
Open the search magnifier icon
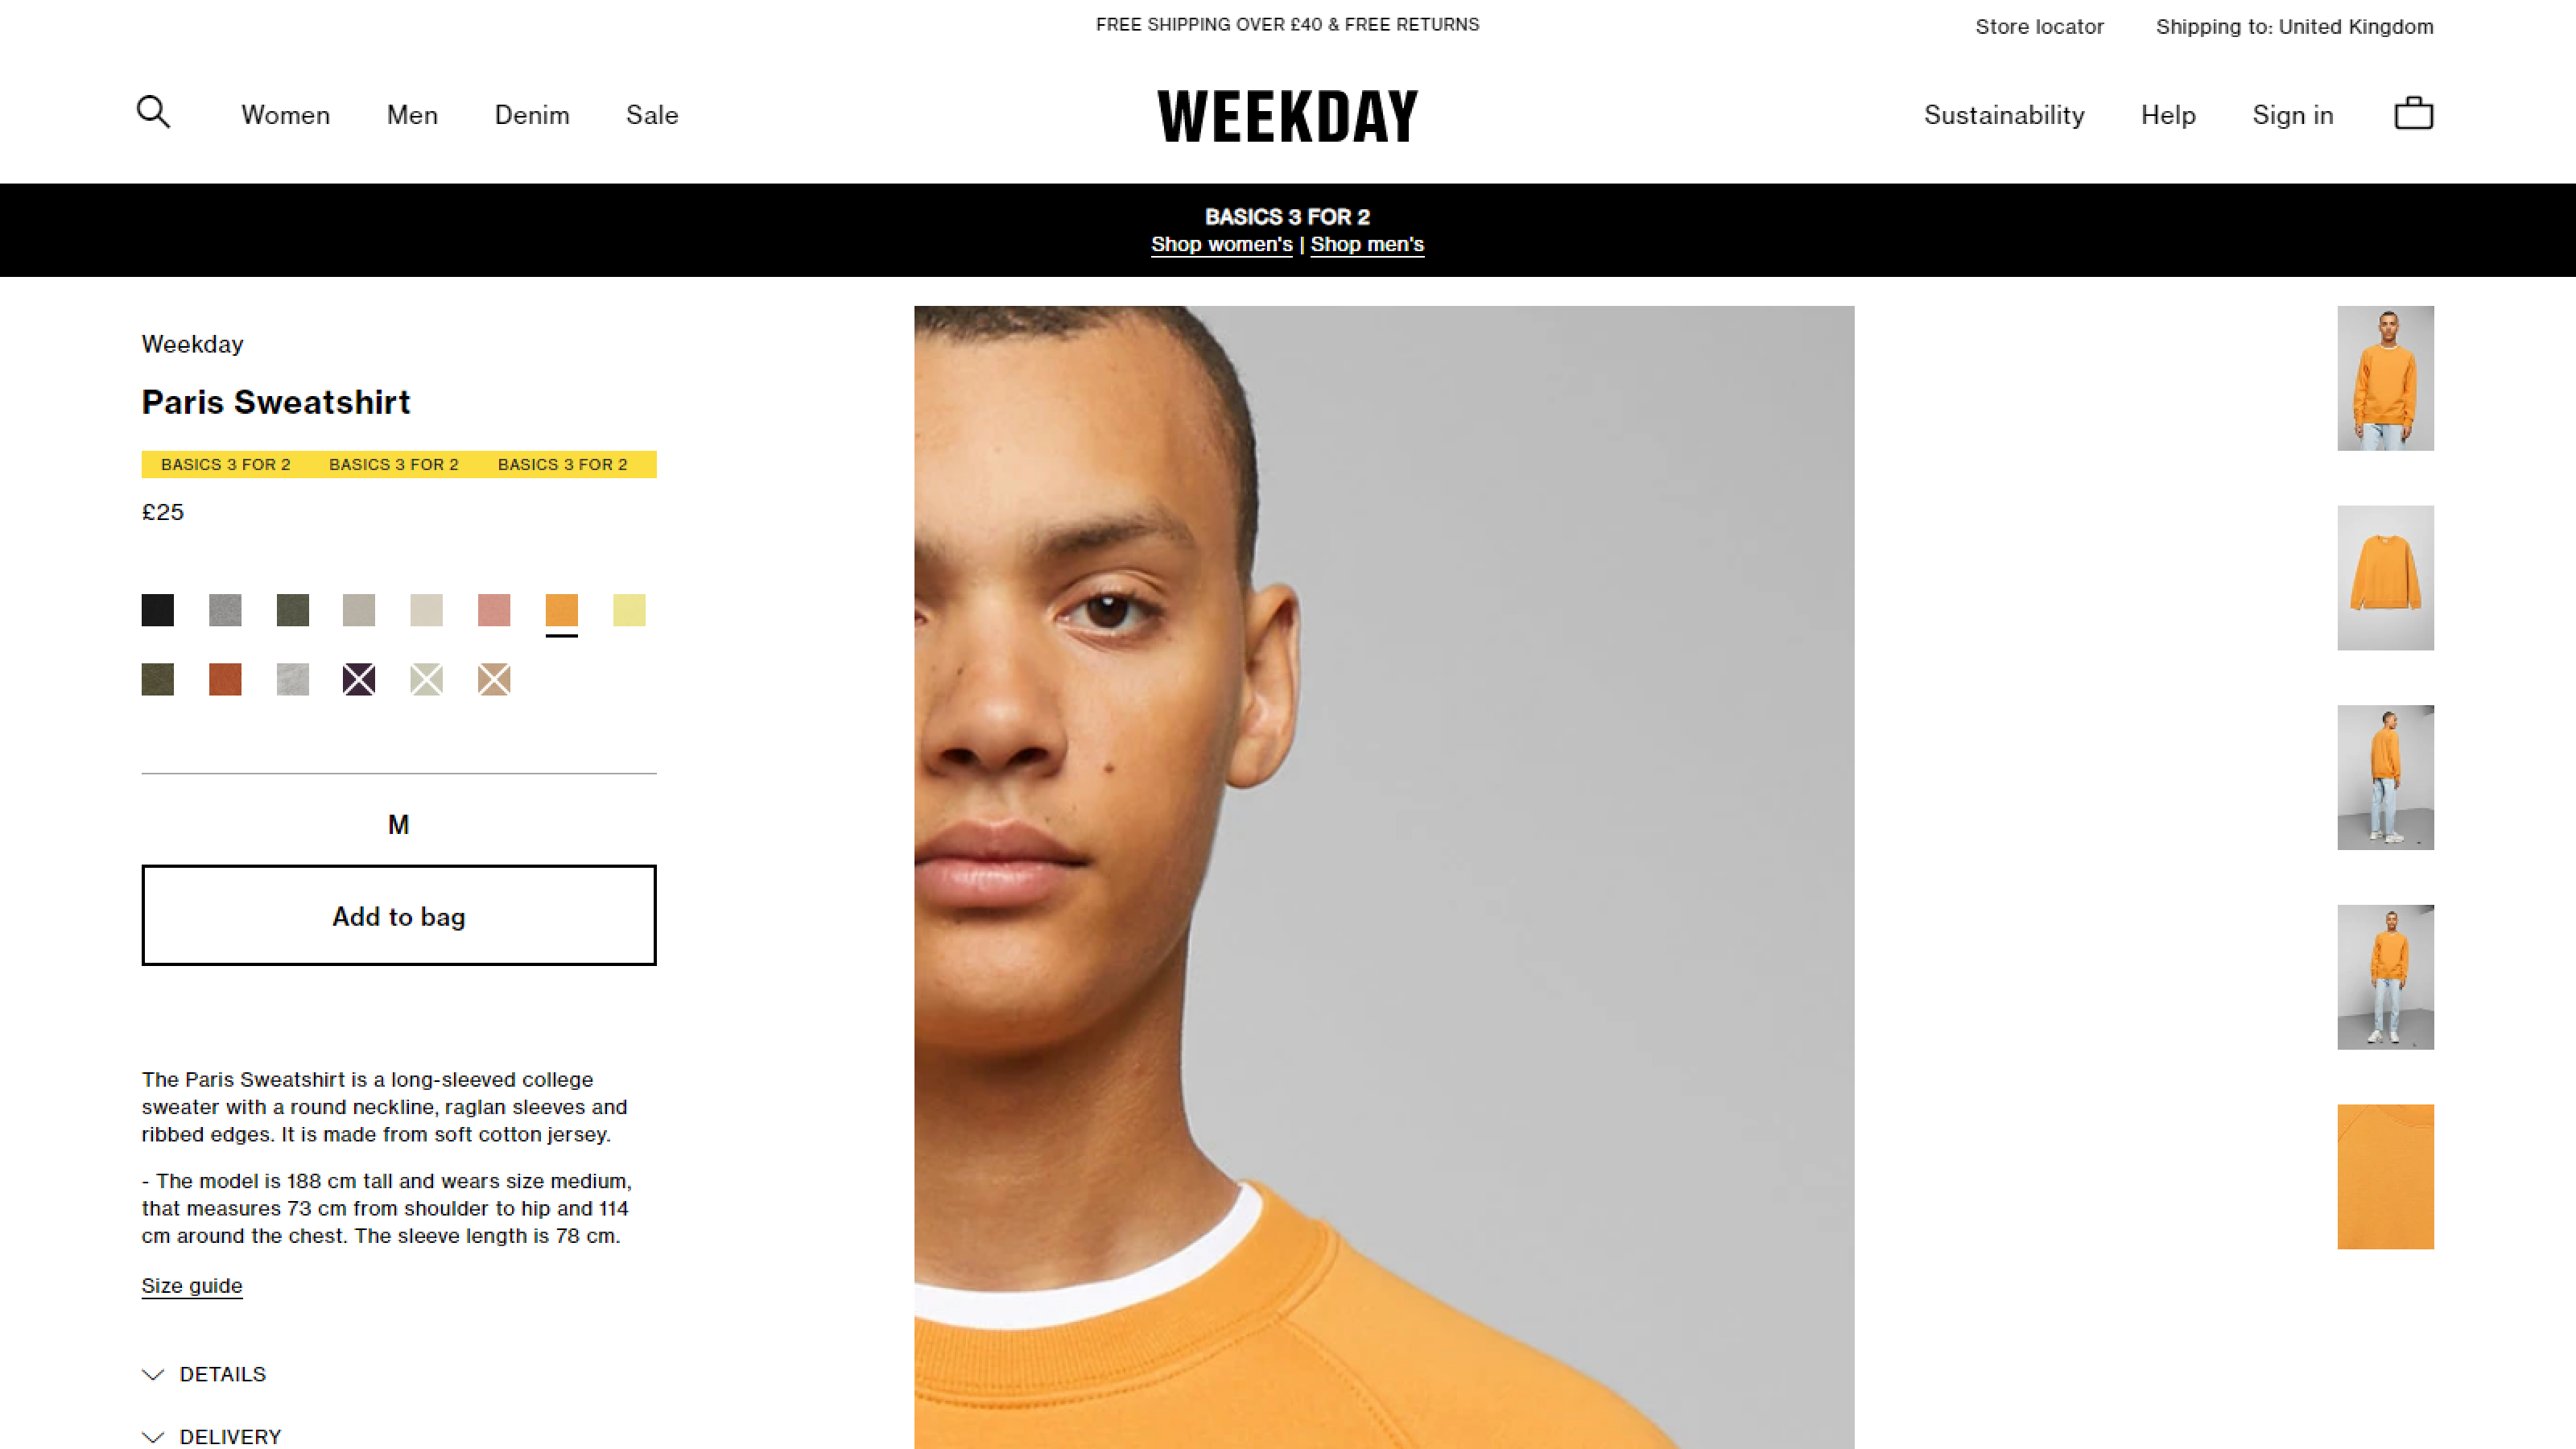[x=153, y=112]
